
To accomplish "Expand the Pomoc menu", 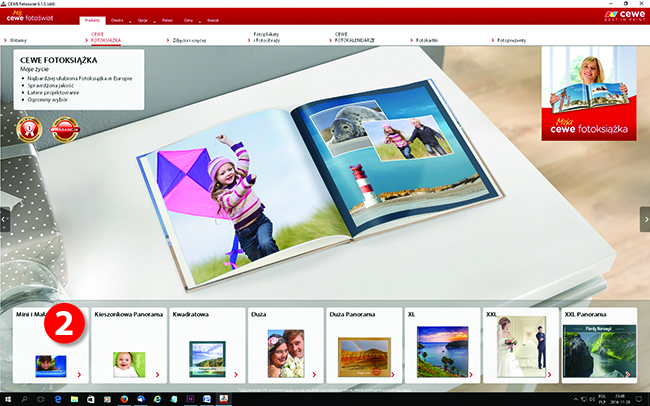I will pyautogui.click(x=166, y=19).
